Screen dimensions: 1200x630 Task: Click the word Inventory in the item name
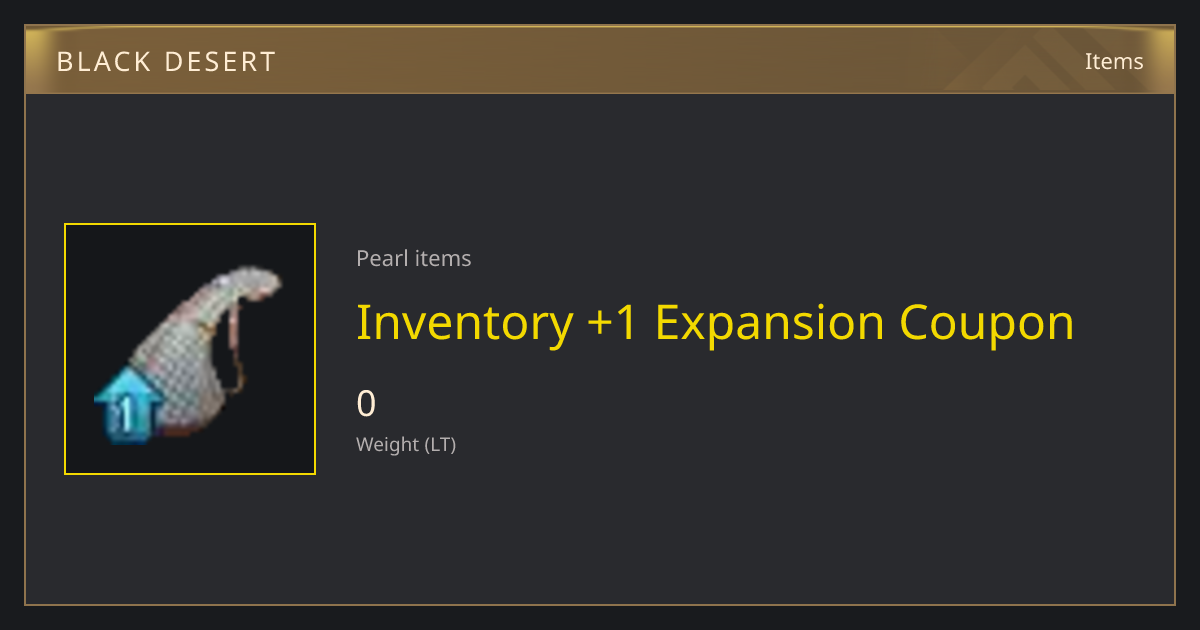coord(465,323)
